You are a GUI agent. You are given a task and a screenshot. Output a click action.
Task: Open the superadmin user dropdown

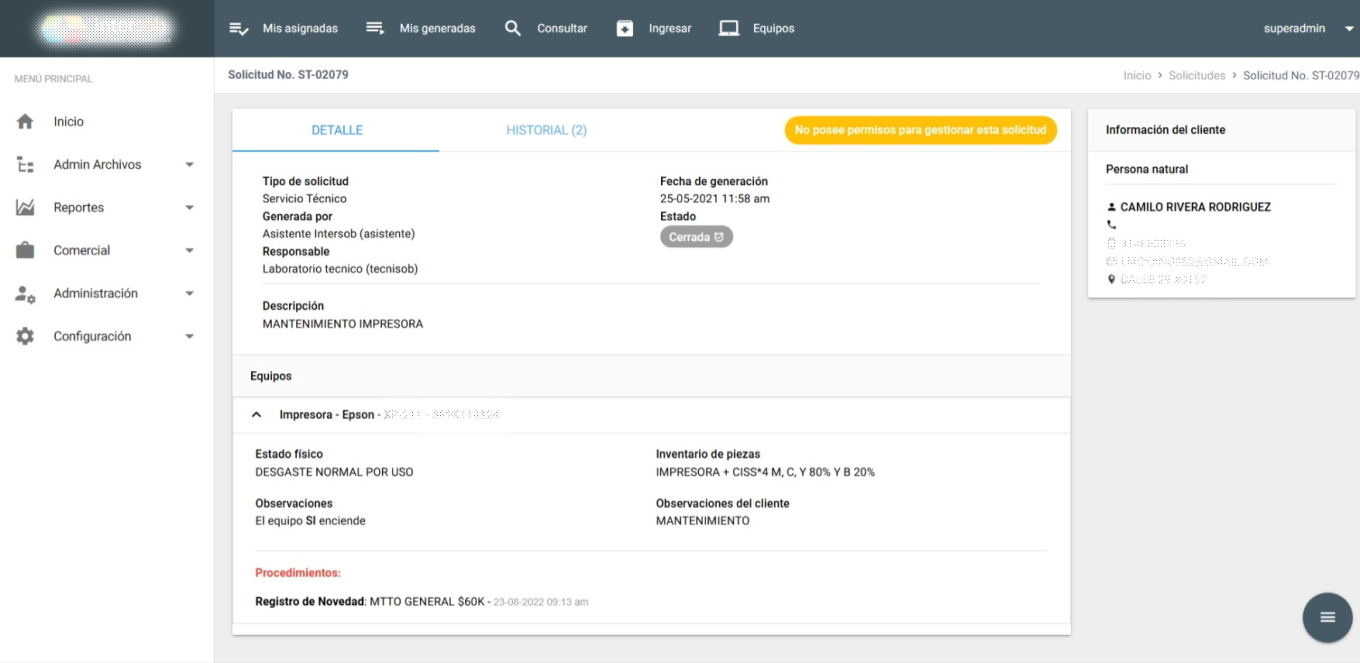[x=1308, y=28]
